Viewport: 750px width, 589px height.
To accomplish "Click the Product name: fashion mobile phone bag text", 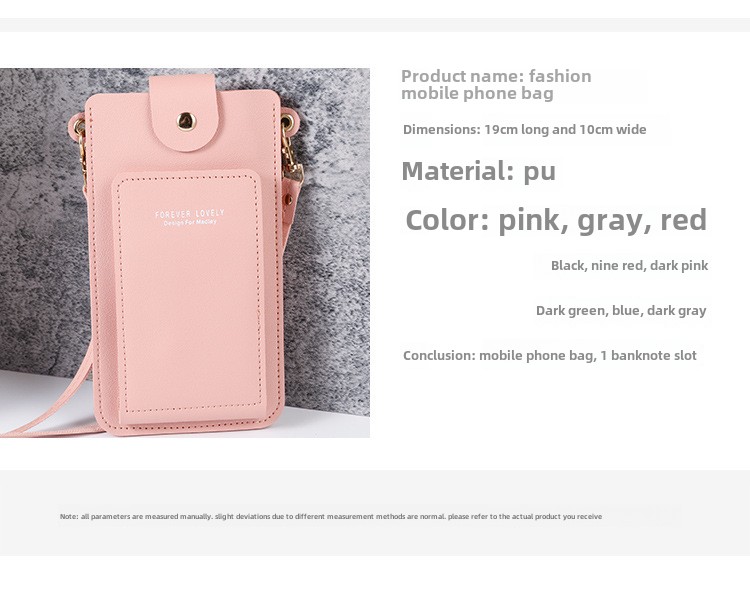I will tap(496, 84).
